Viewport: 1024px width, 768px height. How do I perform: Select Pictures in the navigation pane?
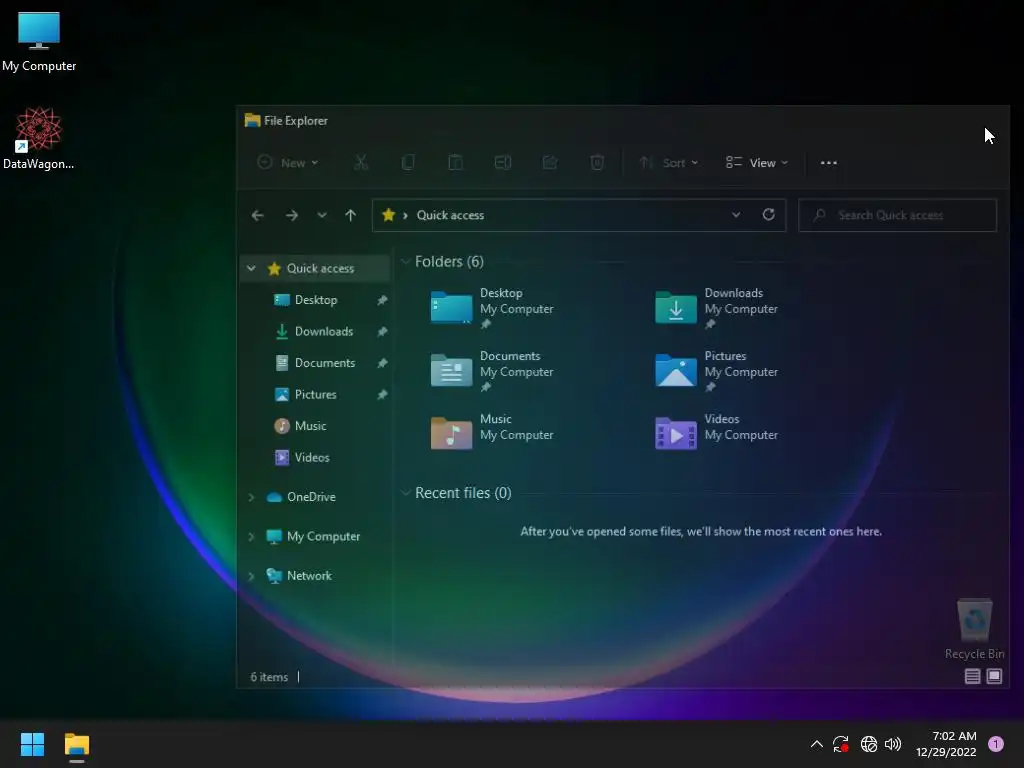point(315,394)
